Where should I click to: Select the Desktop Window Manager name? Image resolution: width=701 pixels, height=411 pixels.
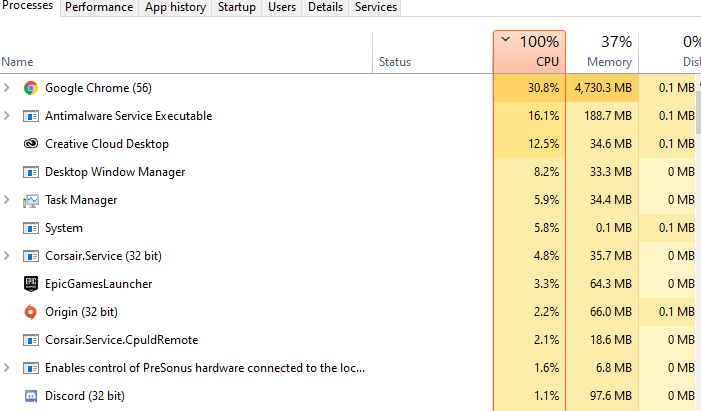[x=115, y=172]
